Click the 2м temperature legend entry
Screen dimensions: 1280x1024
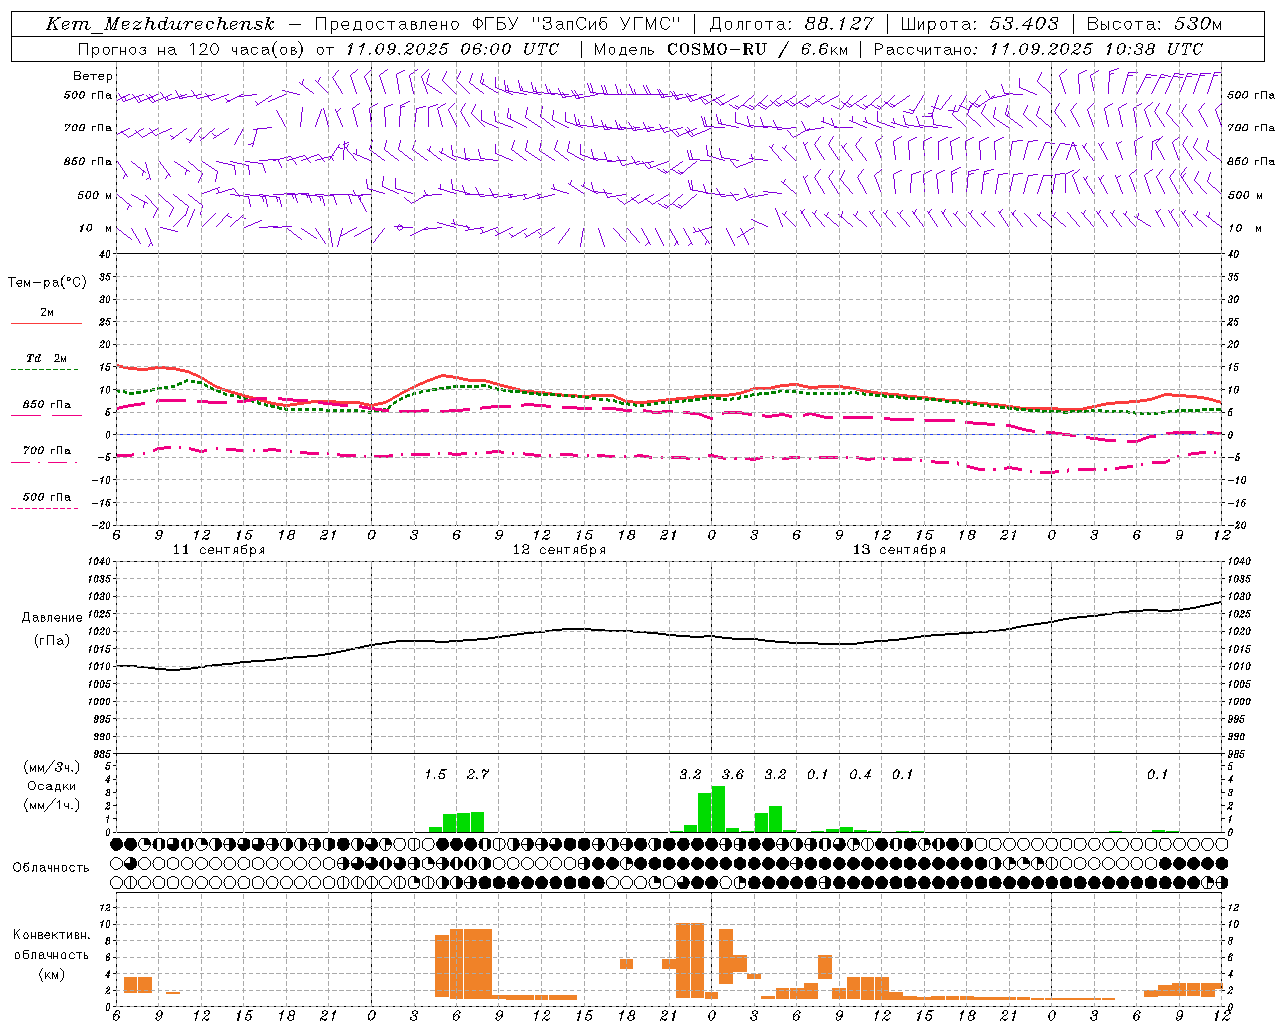click(47, 313)
